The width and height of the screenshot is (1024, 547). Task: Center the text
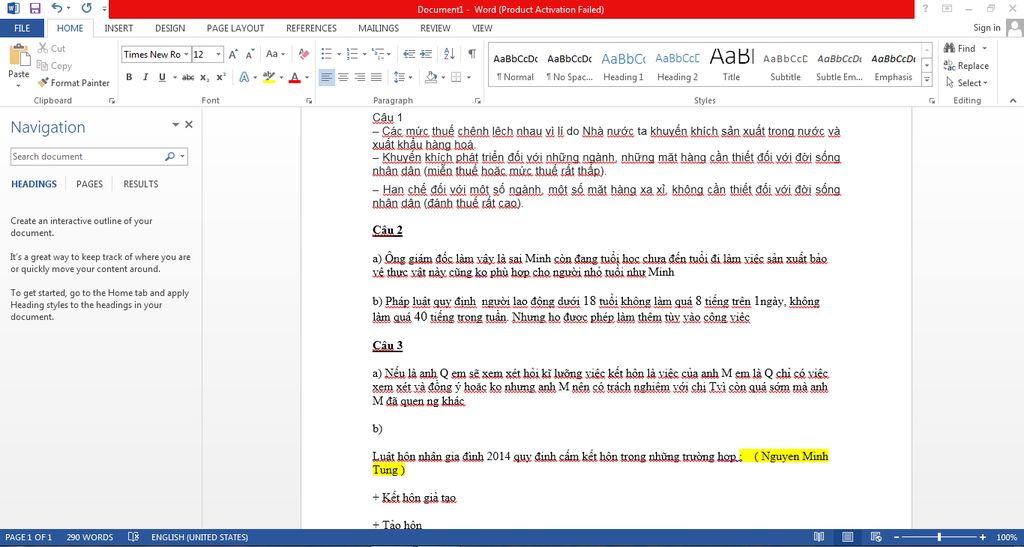click(343, 77)
